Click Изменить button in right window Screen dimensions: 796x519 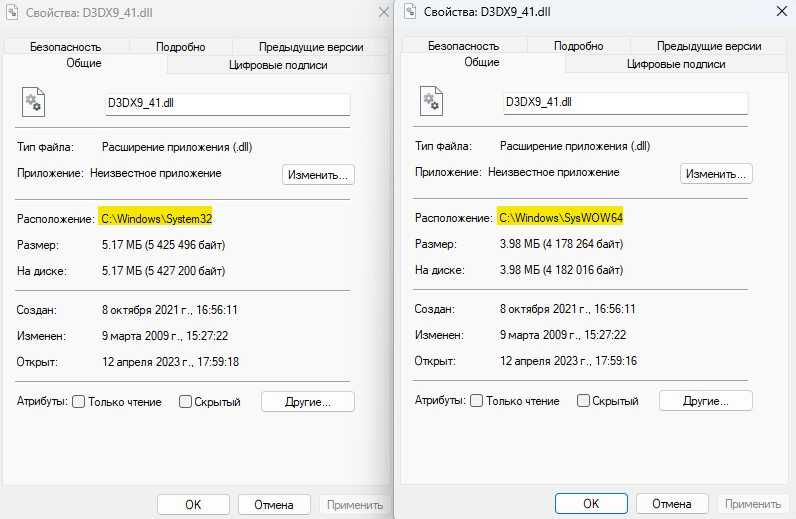click(716, 174)
